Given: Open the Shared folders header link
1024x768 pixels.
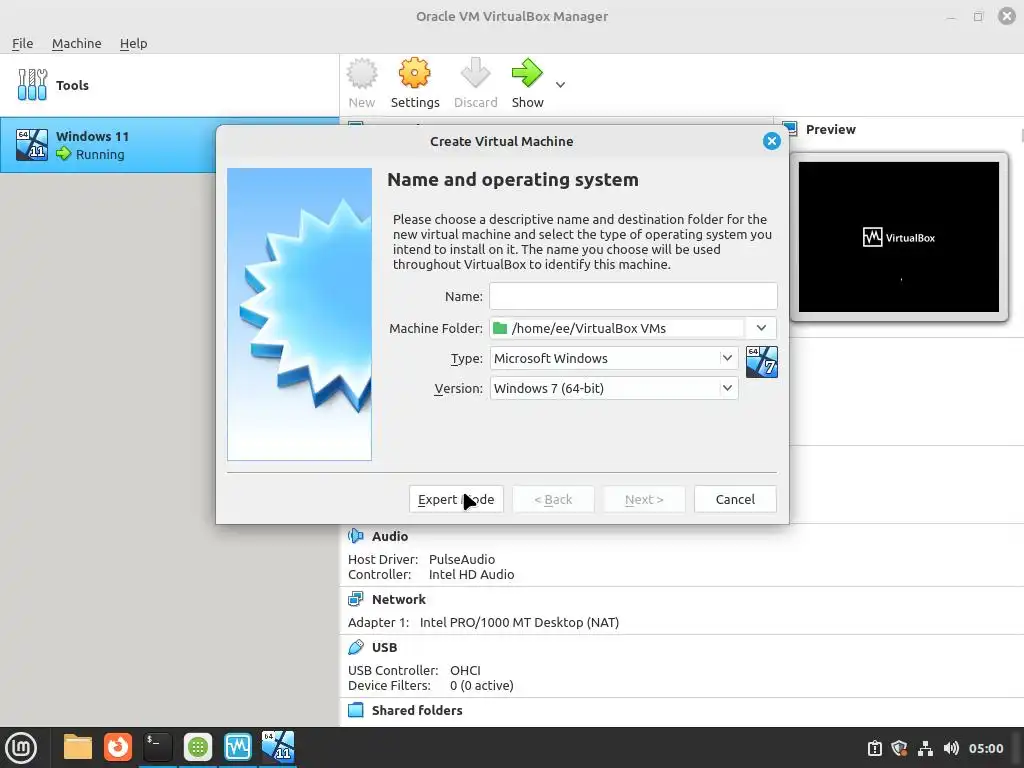Looking at the screenshot, I should 417,710.
